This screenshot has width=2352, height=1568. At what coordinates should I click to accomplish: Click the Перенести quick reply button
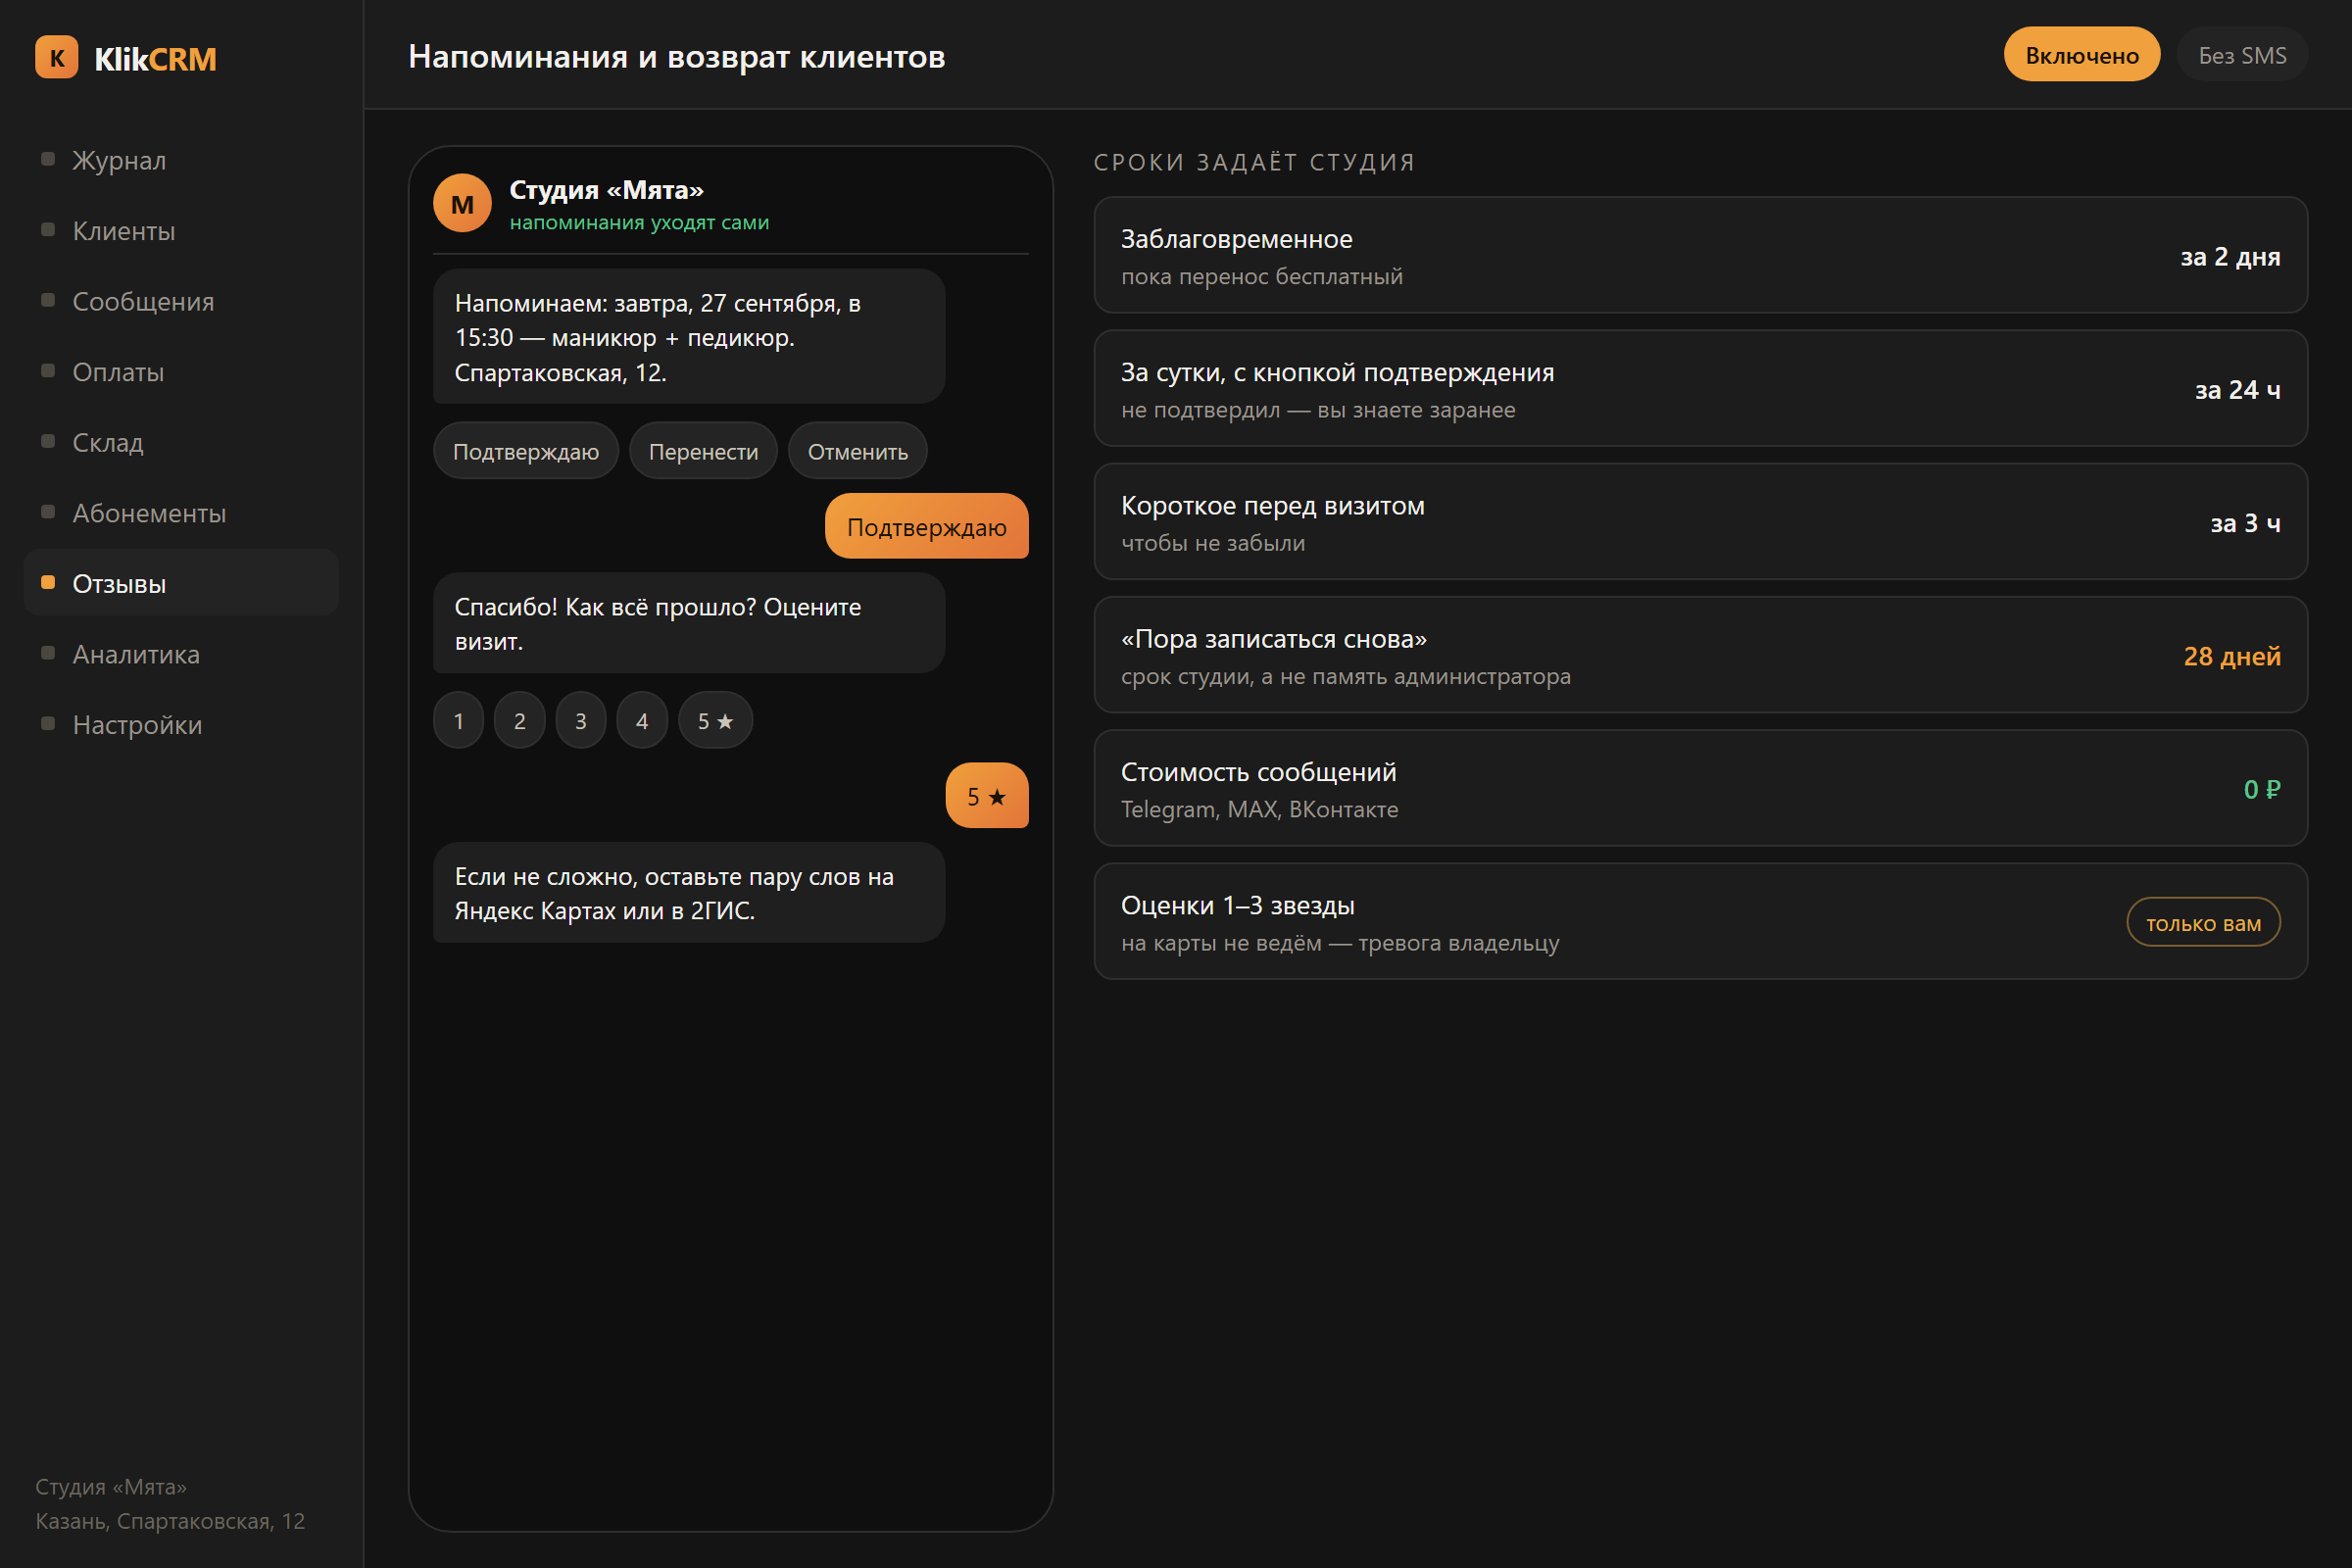703,451
